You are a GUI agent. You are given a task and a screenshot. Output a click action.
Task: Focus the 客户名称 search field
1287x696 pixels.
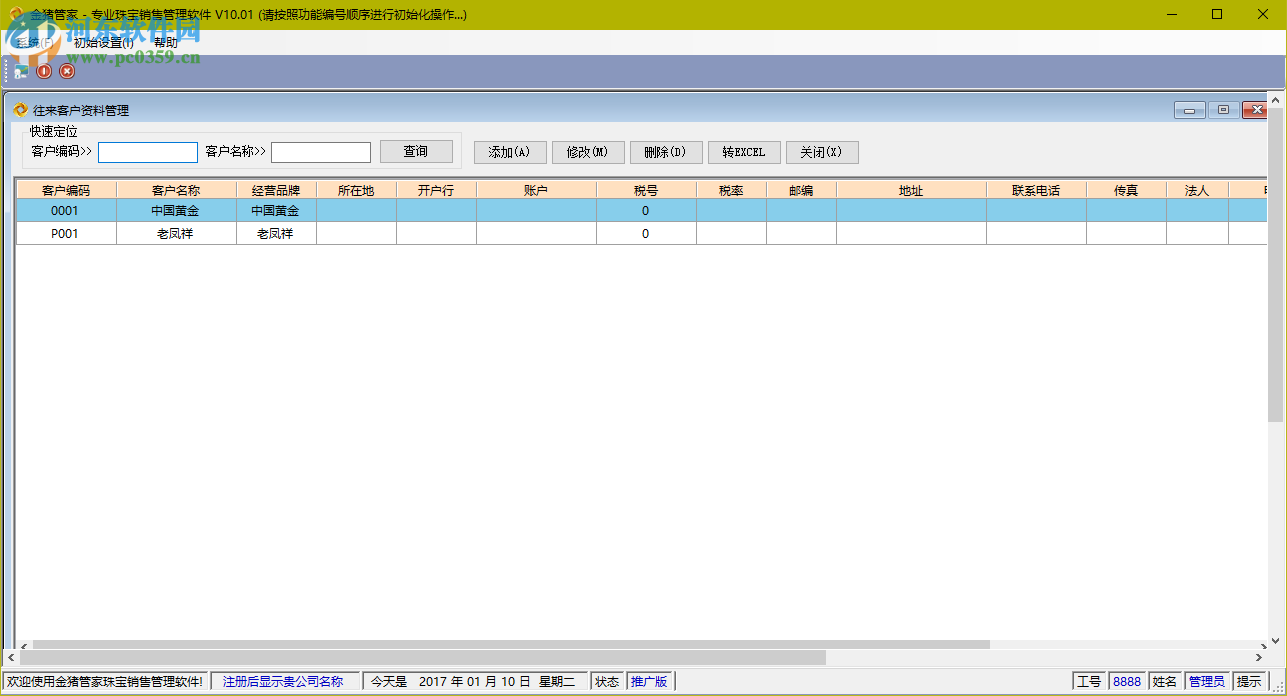[x=321, y=152]
